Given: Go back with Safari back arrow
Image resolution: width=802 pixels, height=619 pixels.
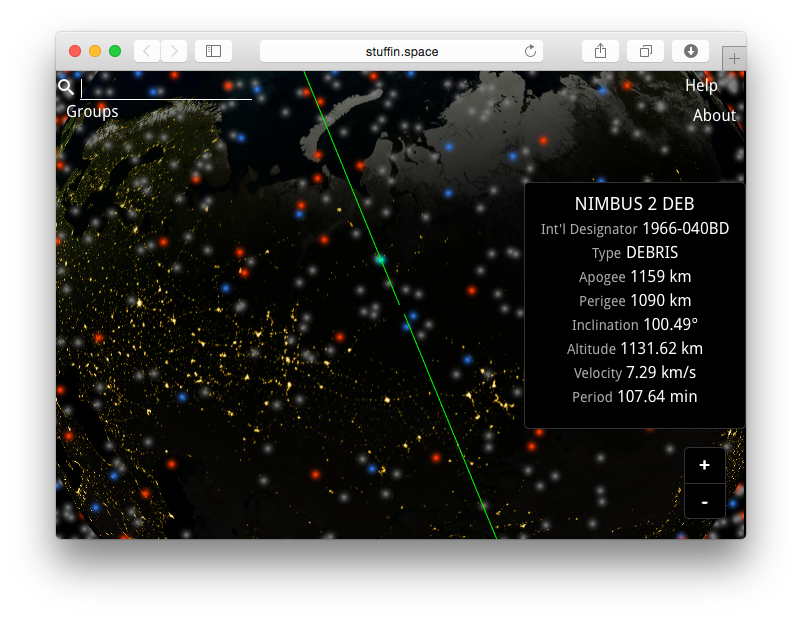Looking at the screenshot, I should coord(147,51).
